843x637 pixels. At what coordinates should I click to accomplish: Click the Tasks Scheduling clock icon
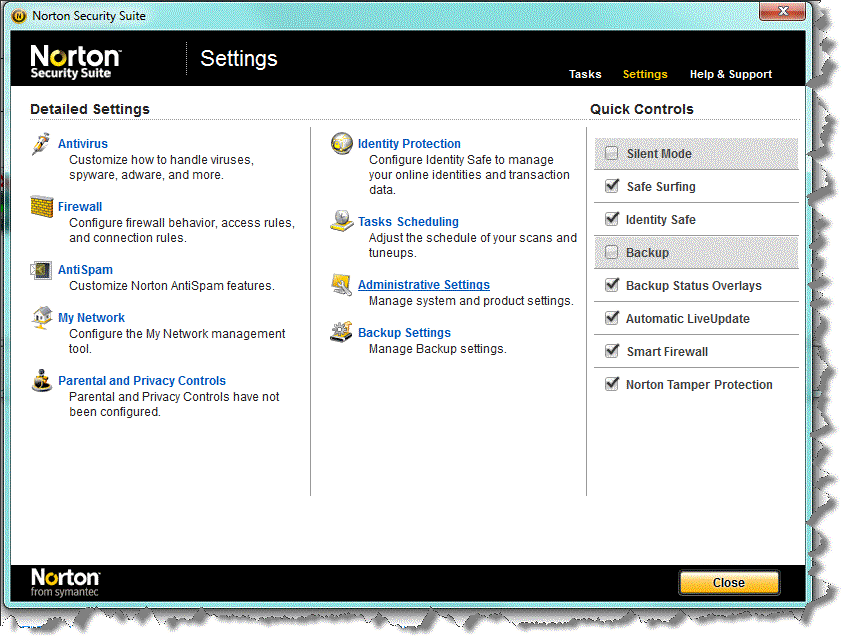click(341, 221)
